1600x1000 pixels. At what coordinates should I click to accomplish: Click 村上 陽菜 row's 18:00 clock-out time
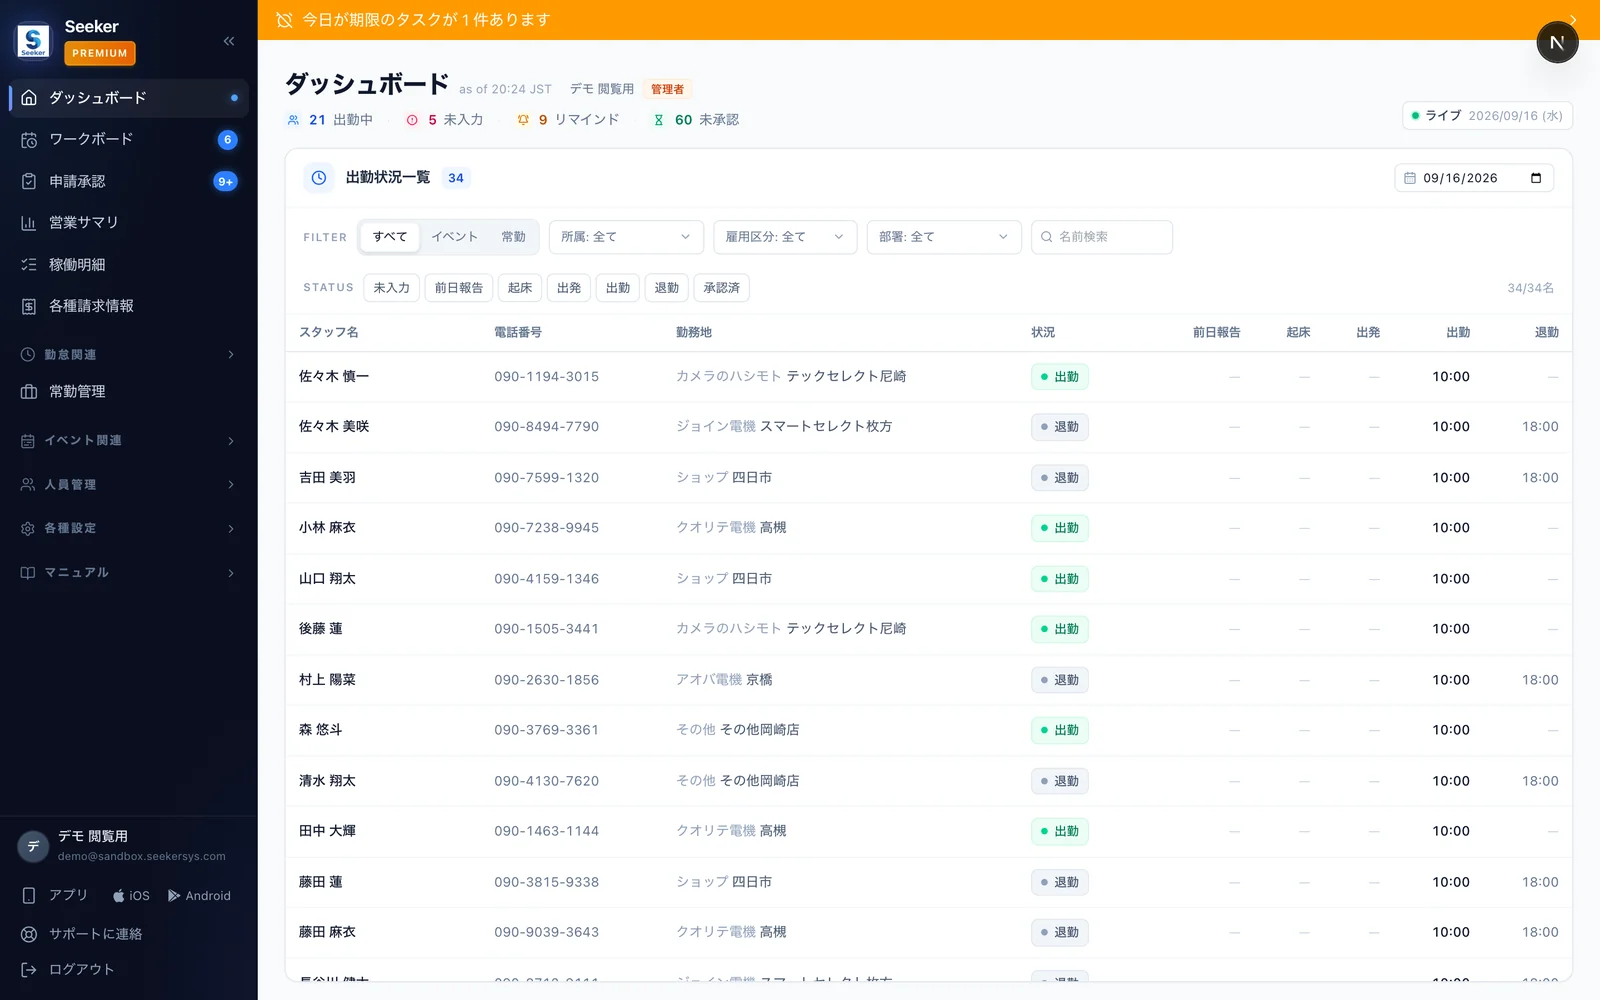click(x=1540, y=680)
